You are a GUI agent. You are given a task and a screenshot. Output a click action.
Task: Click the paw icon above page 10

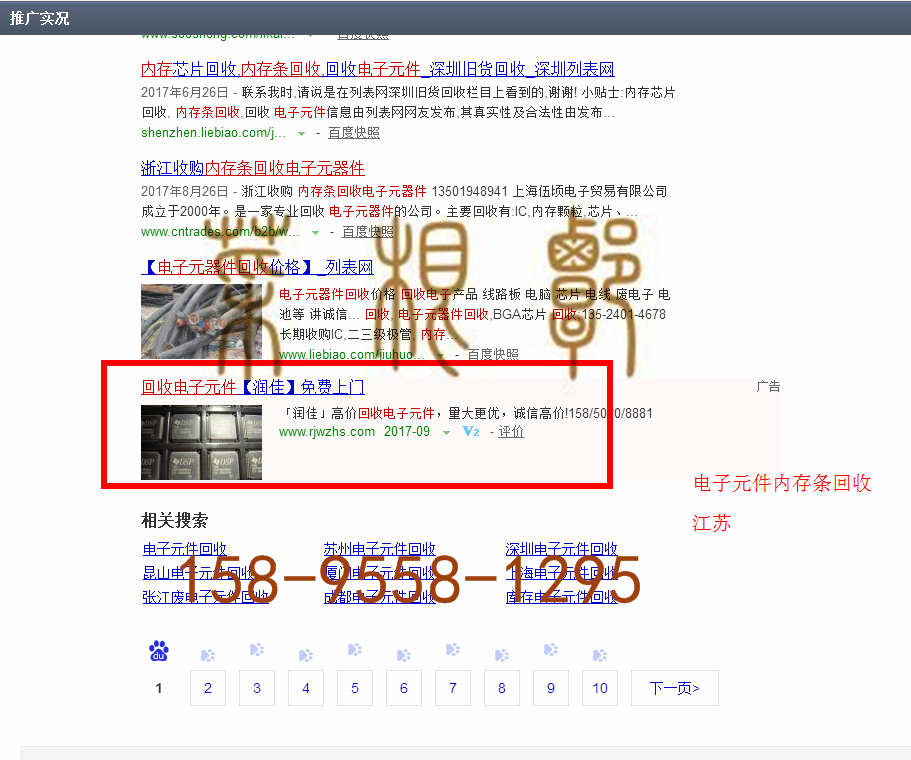coord(600,655)
